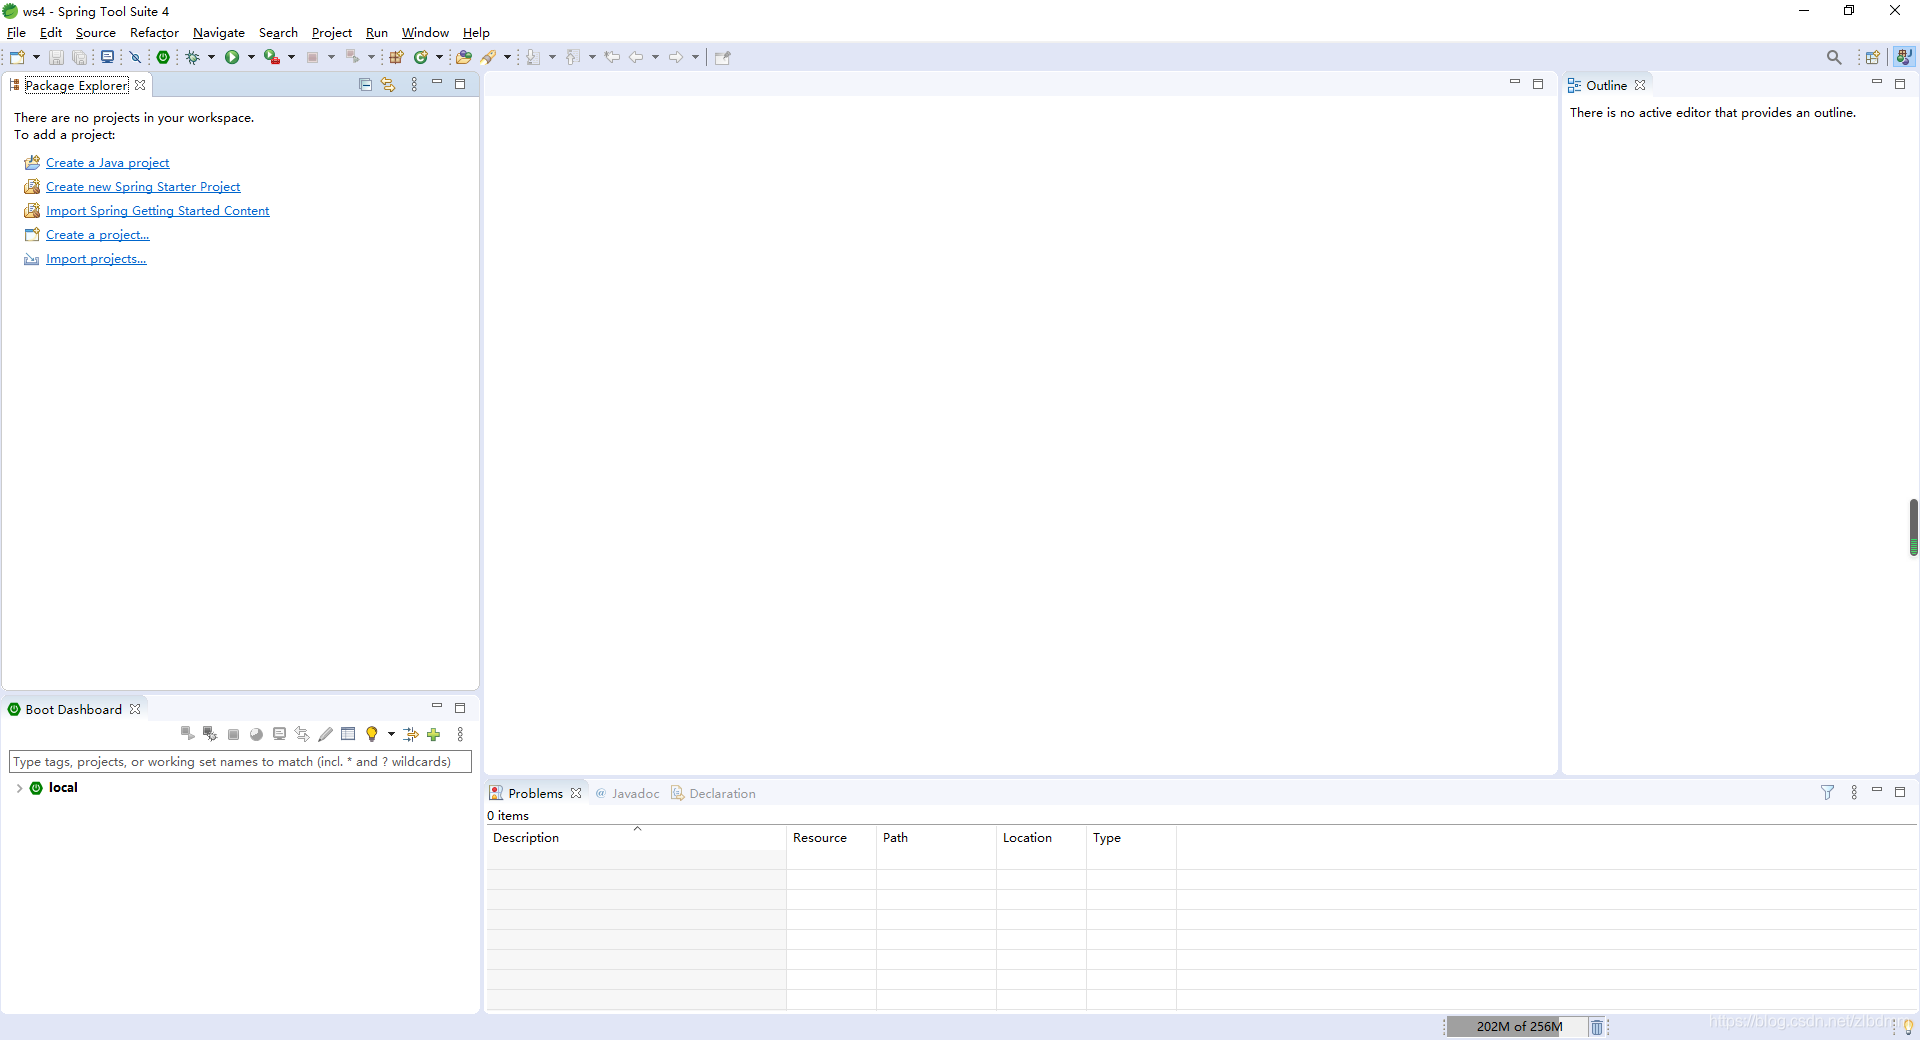Click the Create a project... link
The width and height of the screenshot is (1920, 1040).
[x=97, y=235]
